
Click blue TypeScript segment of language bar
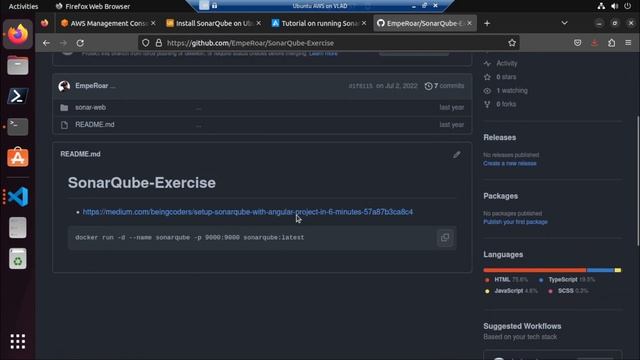(x=600, y=270)
